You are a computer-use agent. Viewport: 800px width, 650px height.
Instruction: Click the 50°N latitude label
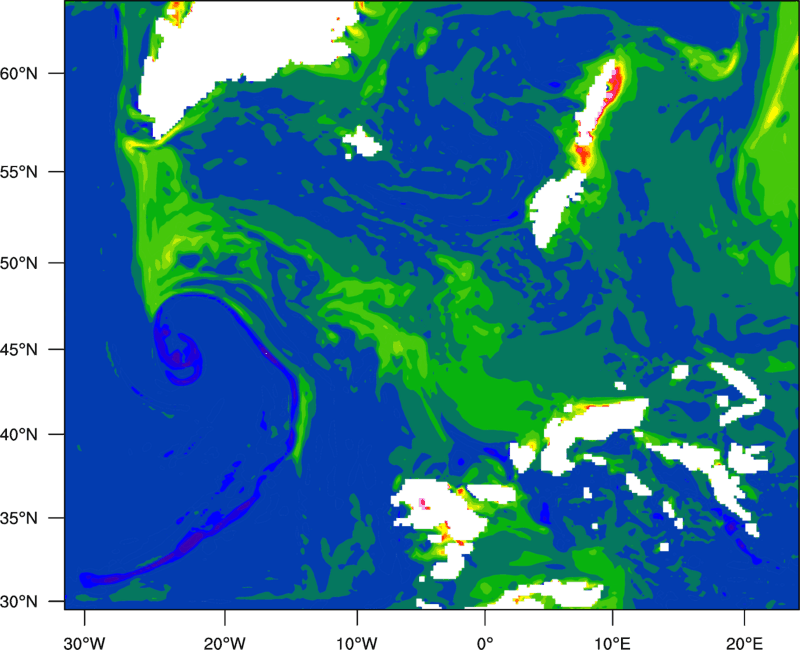pos(19,263)
